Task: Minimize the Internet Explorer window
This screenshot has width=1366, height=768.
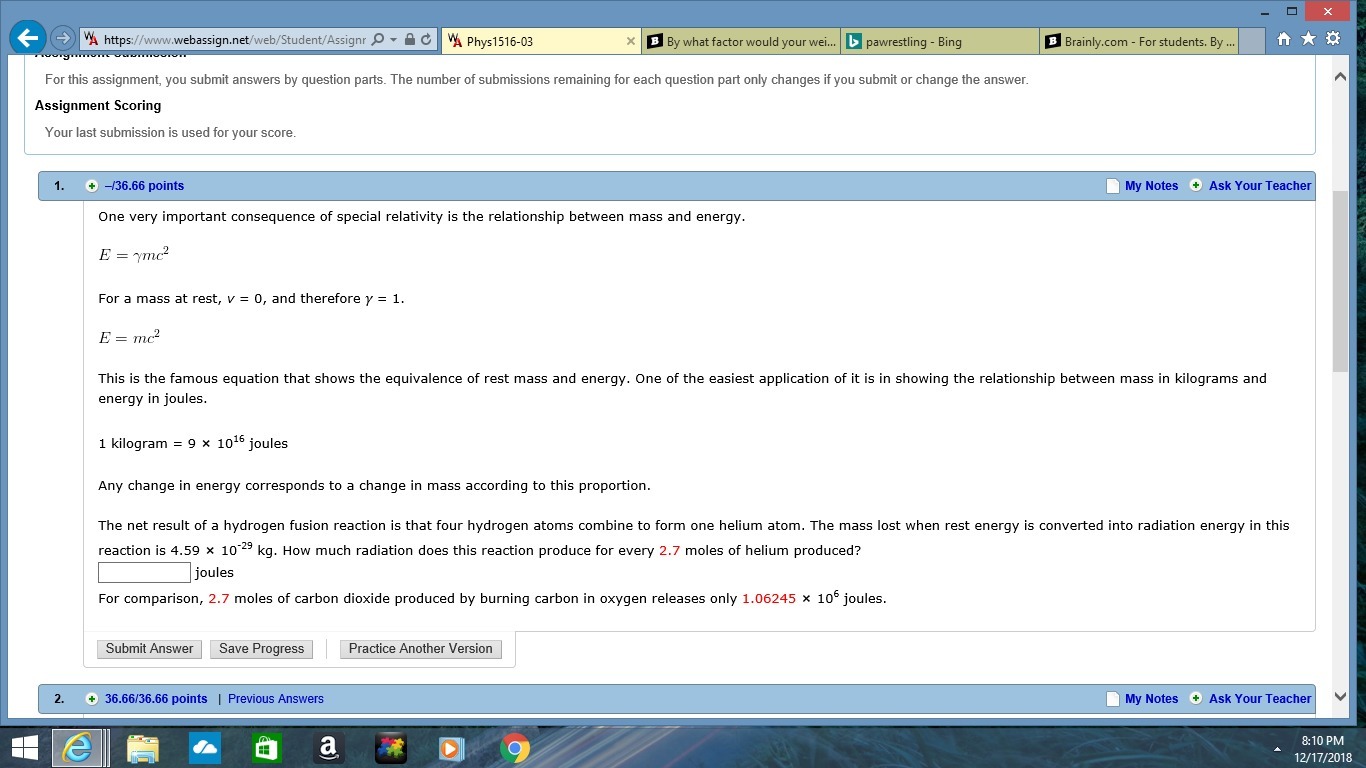Action: (x=1265, y=11)
